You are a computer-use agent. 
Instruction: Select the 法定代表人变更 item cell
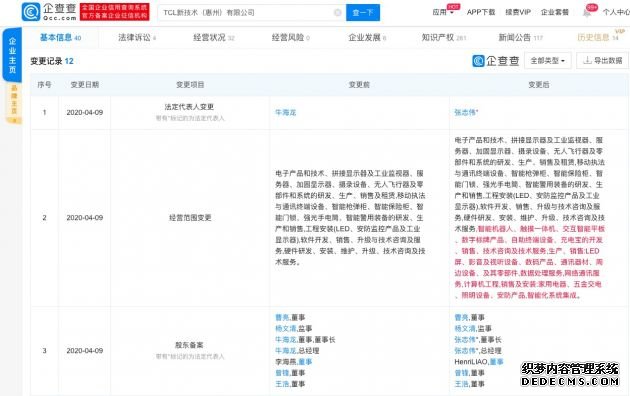(x=190, y=112)
